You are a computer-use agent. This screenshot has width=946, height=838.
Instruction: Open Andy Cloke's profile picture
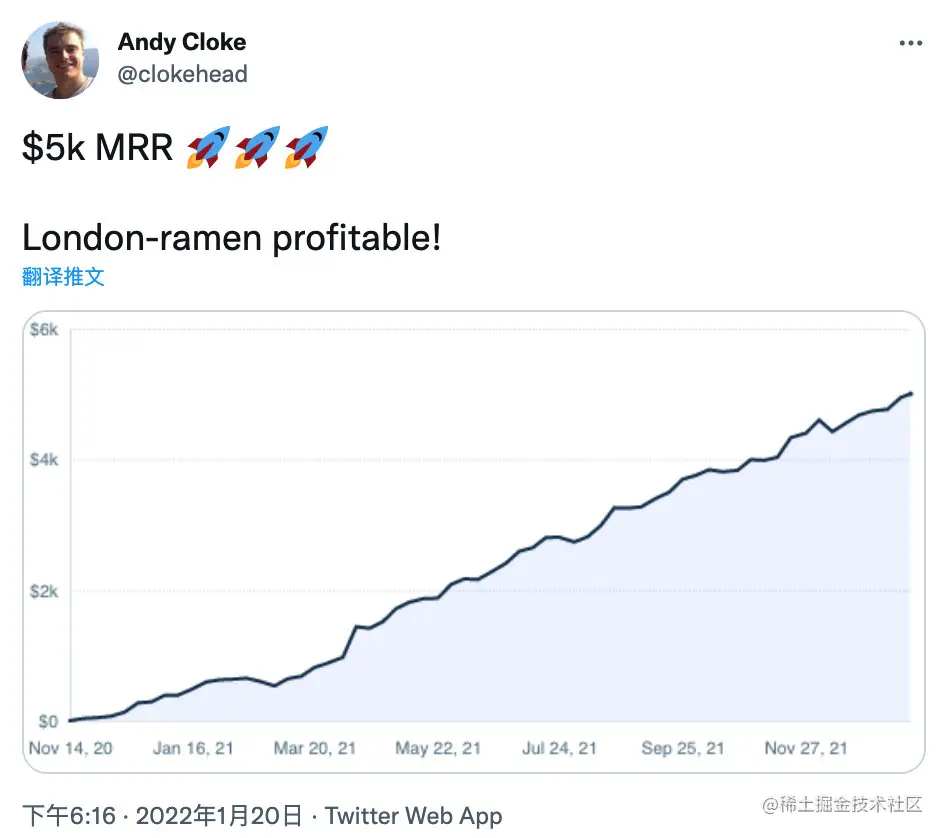[60, 60]
